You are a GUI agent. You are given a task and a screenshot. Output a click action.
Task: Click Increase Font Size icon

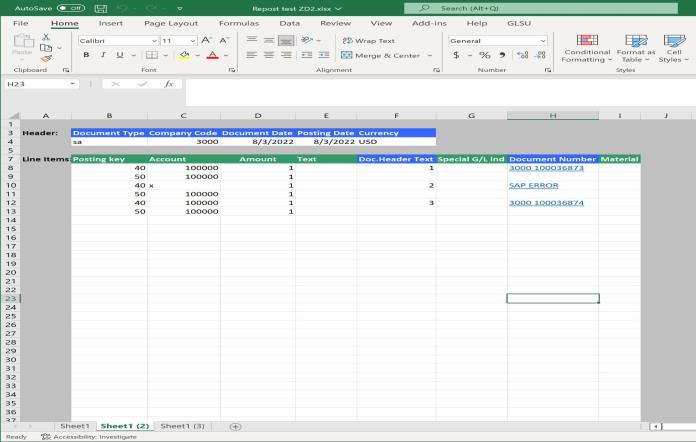[206, 40]
